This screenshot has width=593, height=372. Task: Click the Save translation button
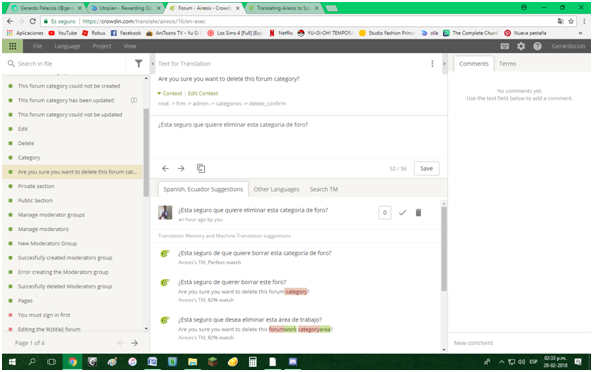click(427, 169)
